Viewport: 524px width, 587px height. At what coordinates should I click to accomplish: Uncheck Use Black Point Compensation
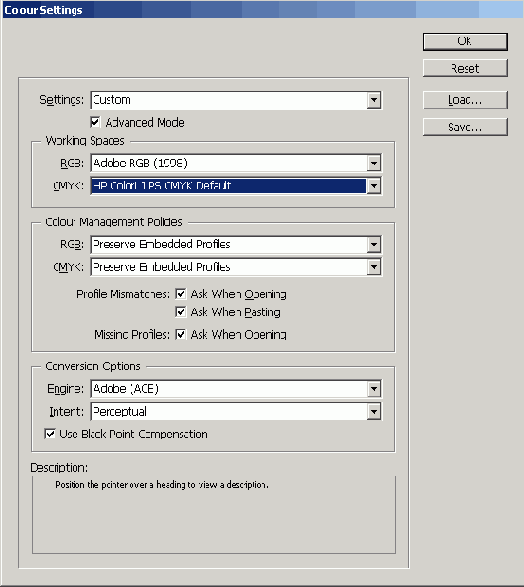(x=50, y=434)
